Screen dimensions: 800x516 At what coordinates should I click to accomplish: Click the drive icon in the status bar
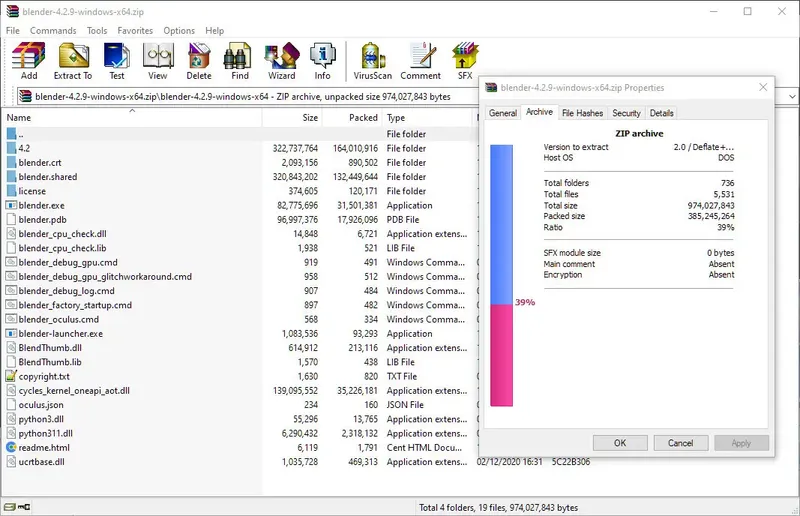[x=9, y=507]
